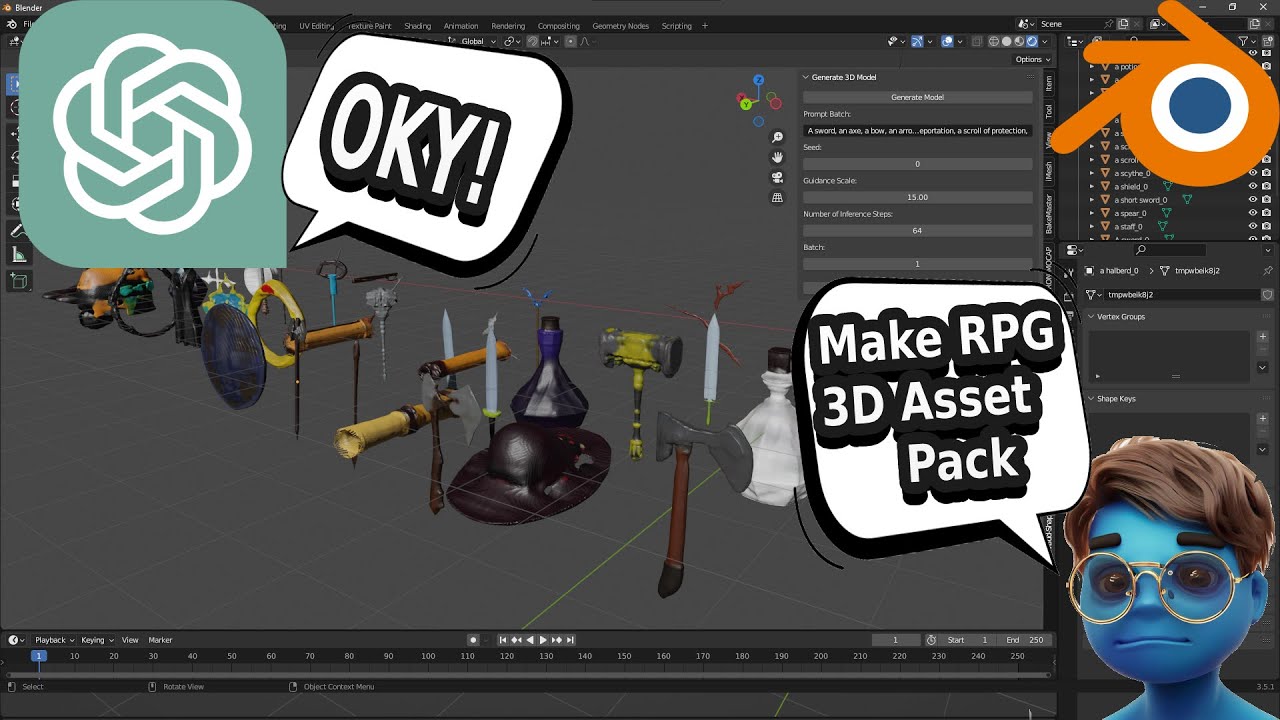Open the BakeMaster sidebar tab
The width and height of the screenshot is (1280, 720).
point(1049,213)
